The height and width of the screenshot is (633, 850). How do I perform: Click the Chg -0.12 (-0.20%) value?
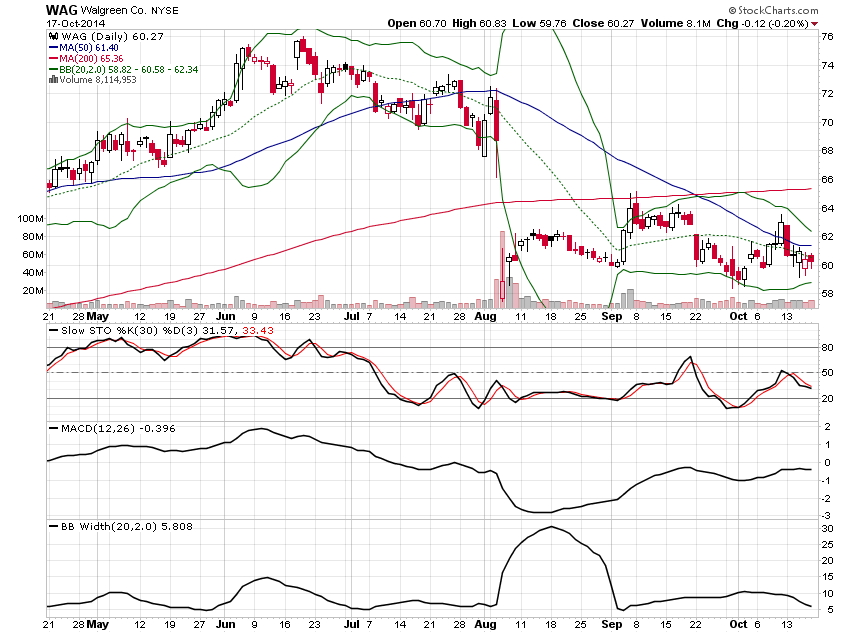(x=762, y=23)
